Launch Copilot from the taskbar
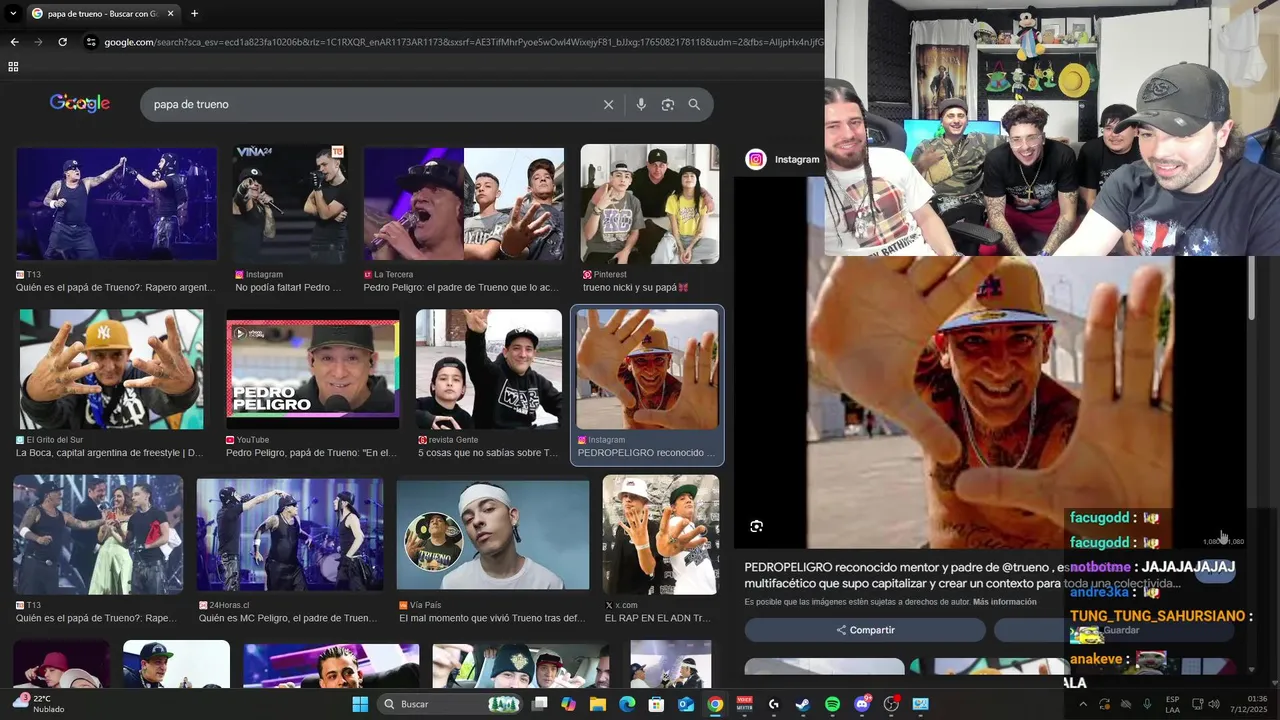This screenshot has width=1280, height=720. (x=569, y=704)
